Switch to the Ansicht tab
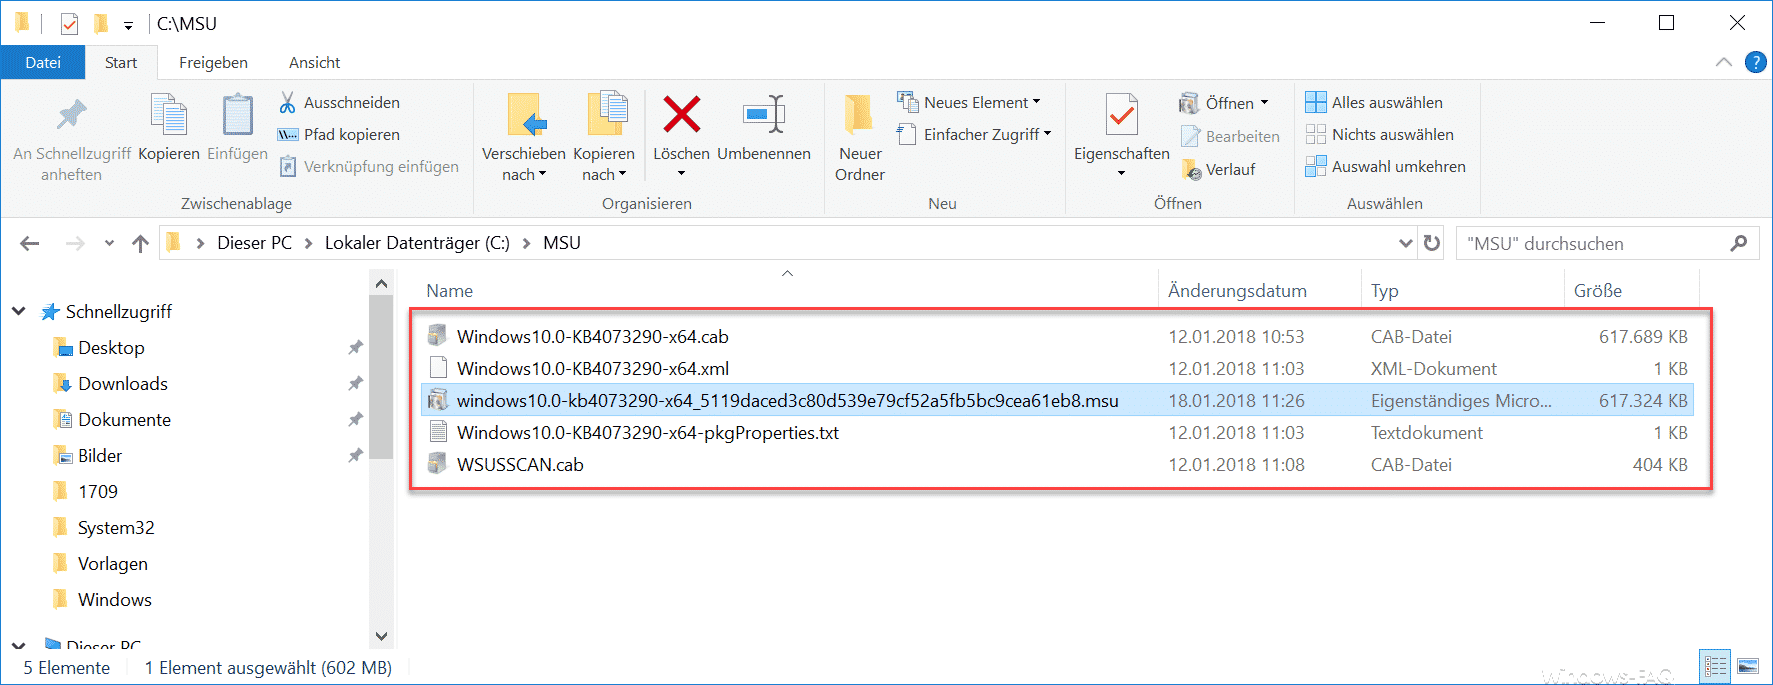This screenshot has height=685, width=1773. (314, 62)
